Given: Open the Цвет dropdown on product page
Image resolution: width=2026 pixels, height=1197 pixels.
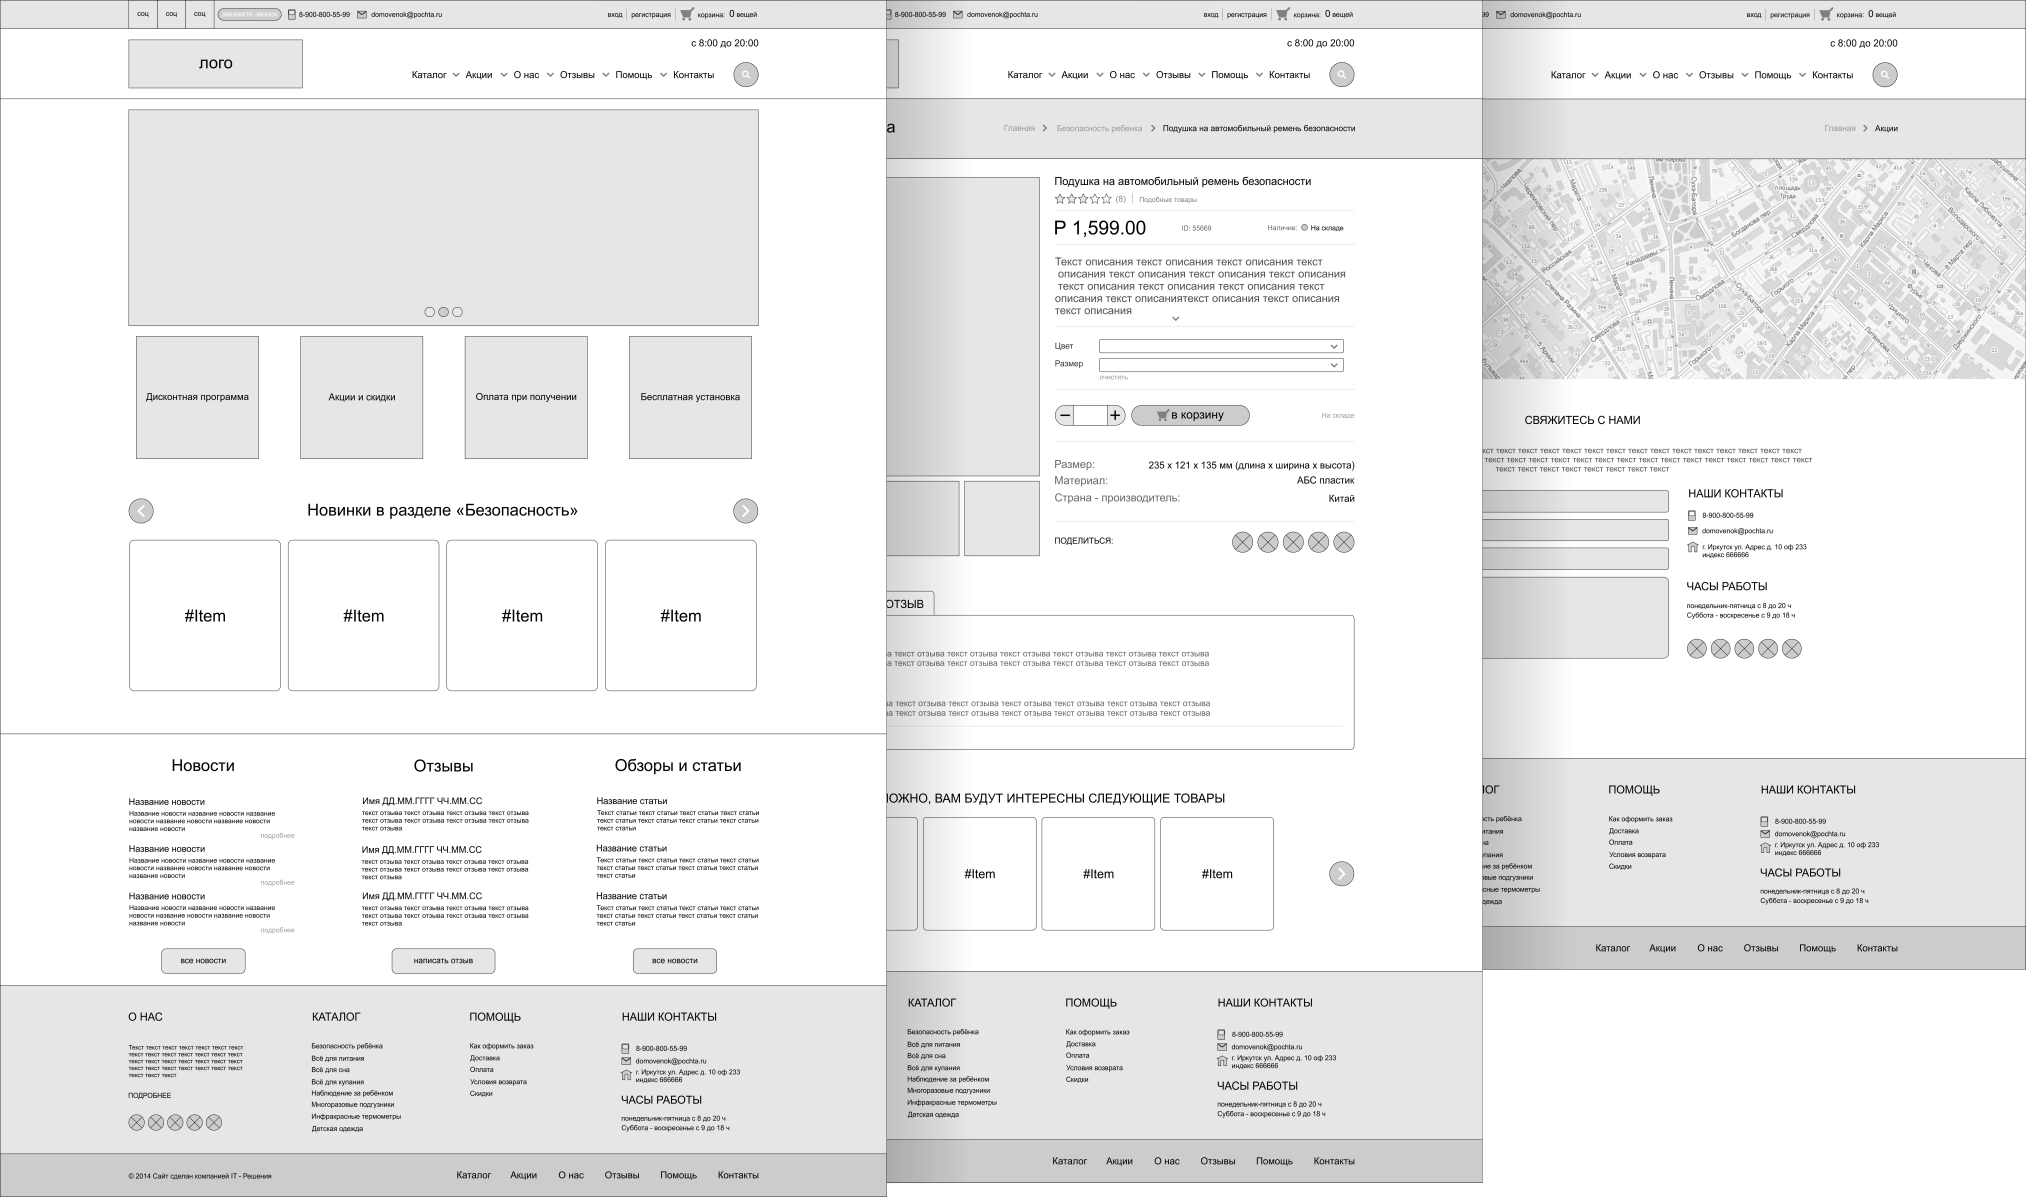Looking at the screenshot, I should coord(1220,346).
